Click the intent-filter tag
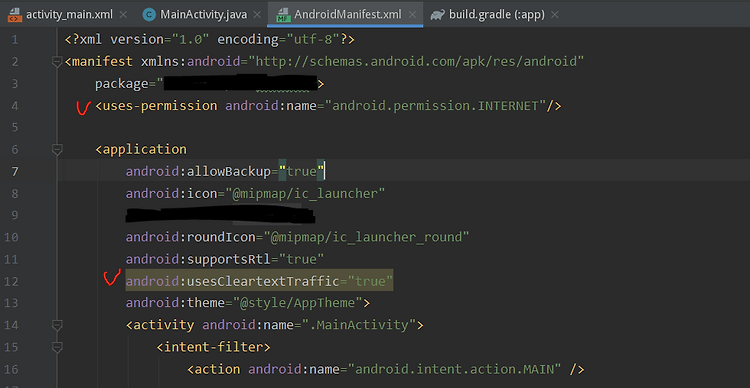Image resolution: width=750 pixels, height=388 pixels. click(213, 347)
